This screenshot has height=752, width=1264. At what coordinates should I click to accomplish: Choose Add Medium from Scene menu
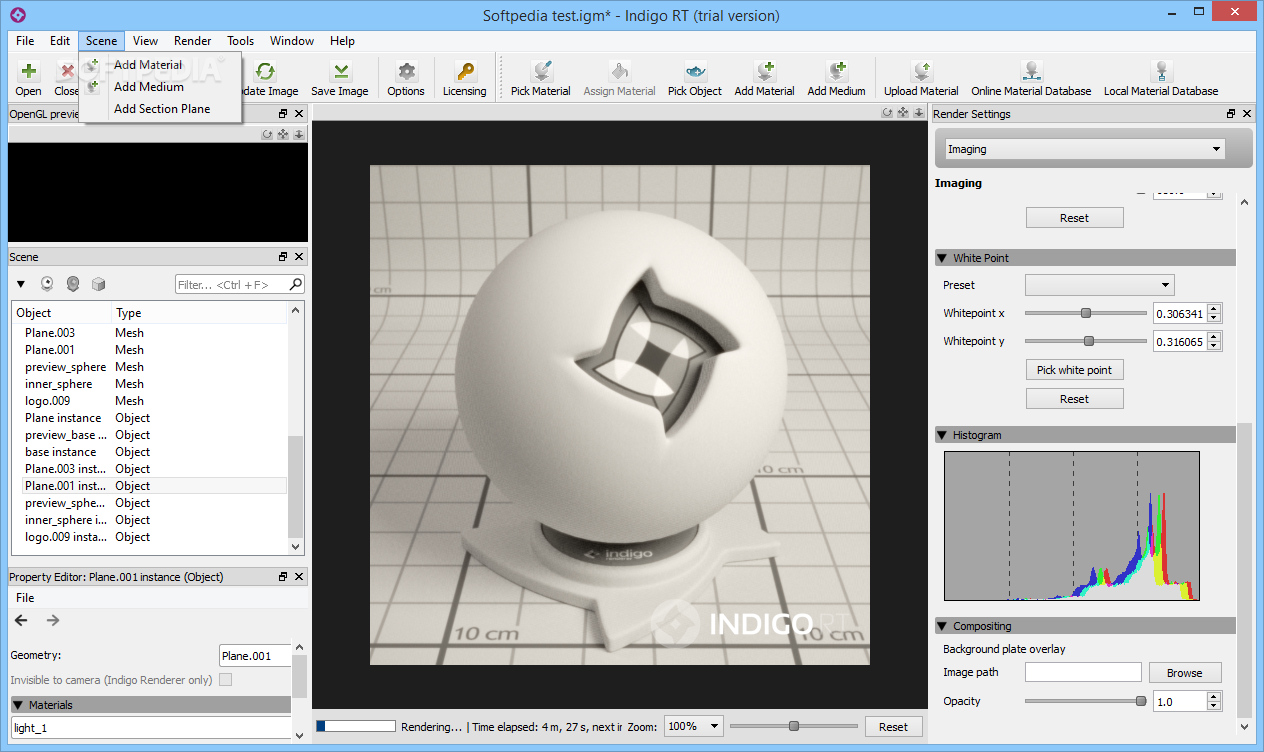click(x=161, y=87)
